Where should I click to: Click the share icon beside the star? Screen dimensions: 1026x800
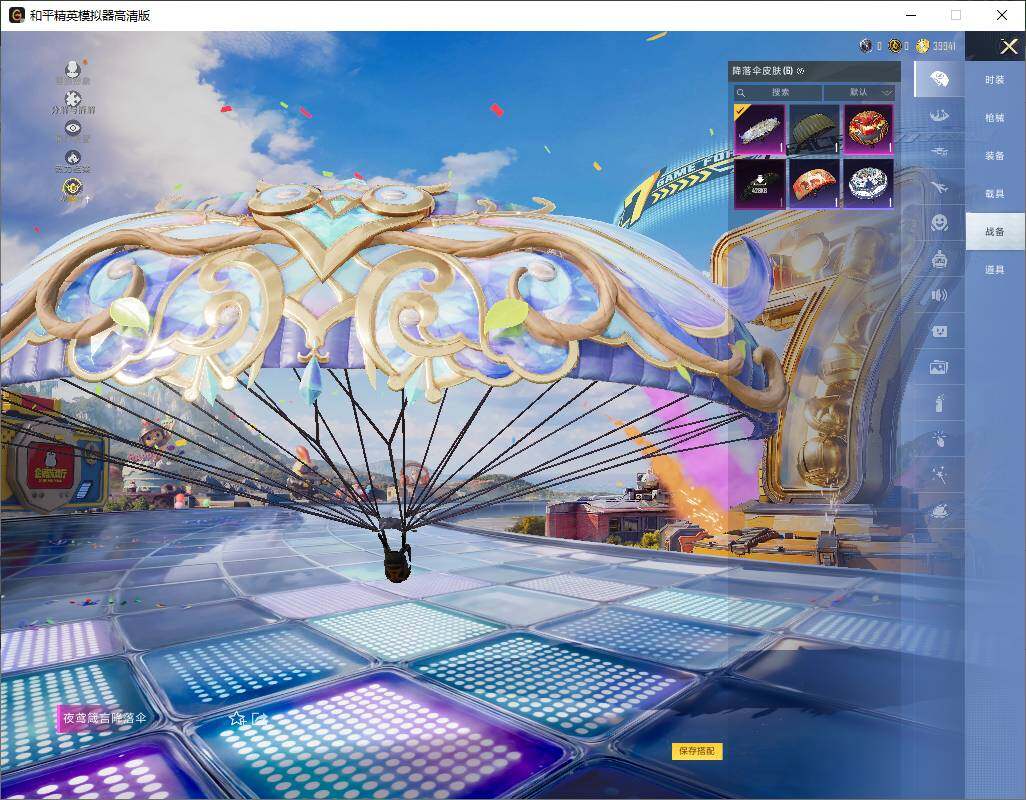[x=259, y=718]
